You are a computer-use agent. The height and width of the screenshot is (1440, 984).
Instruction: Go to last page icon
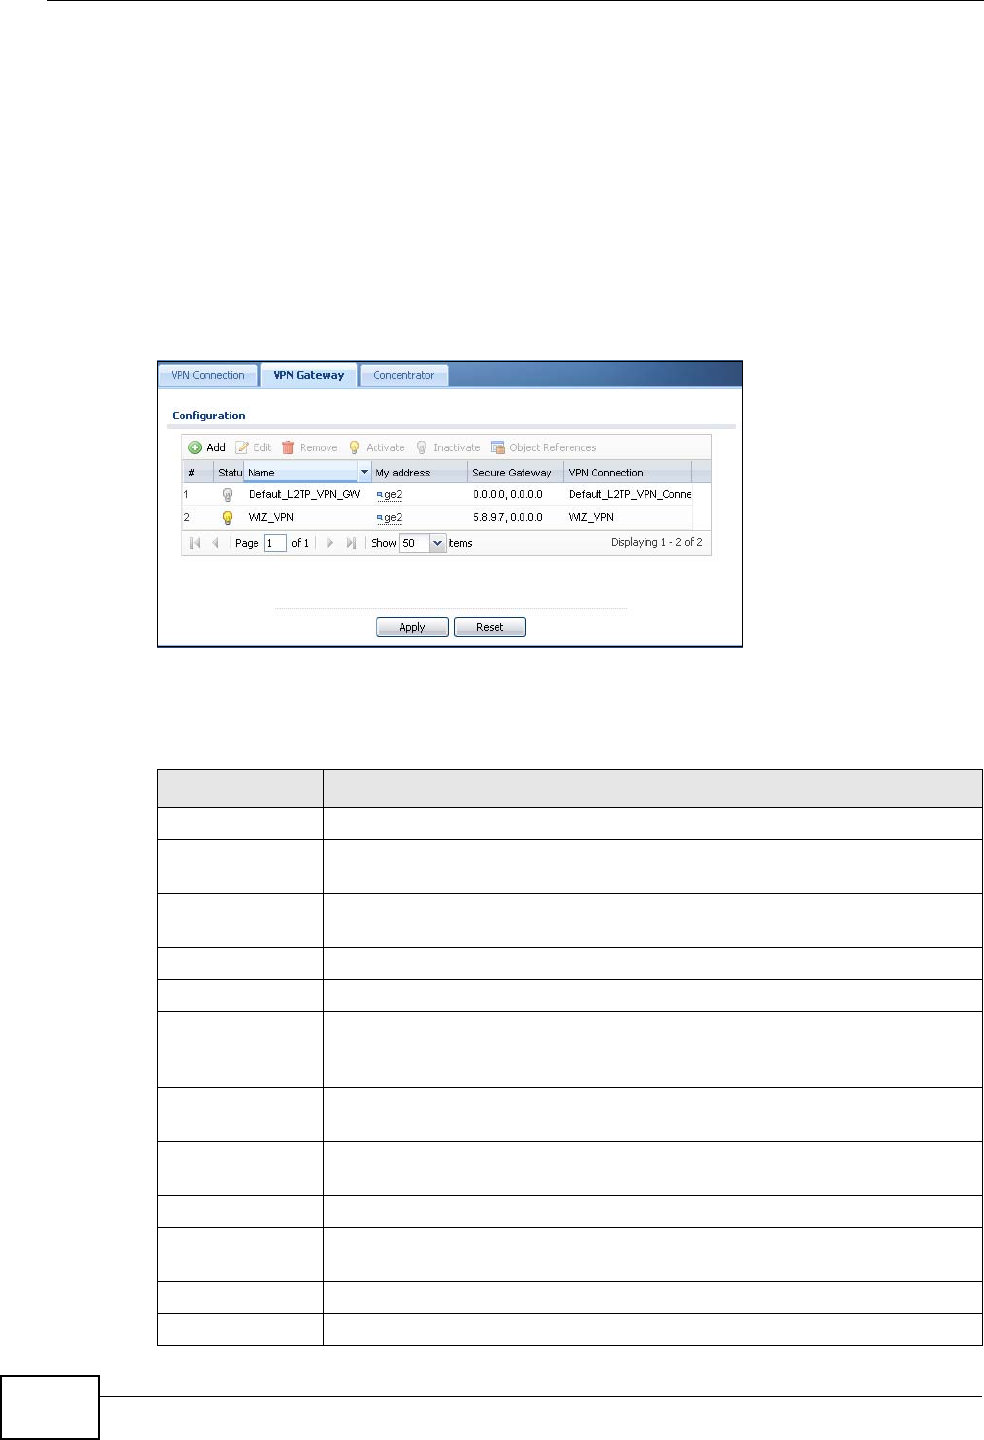click(x=351, y=543)
